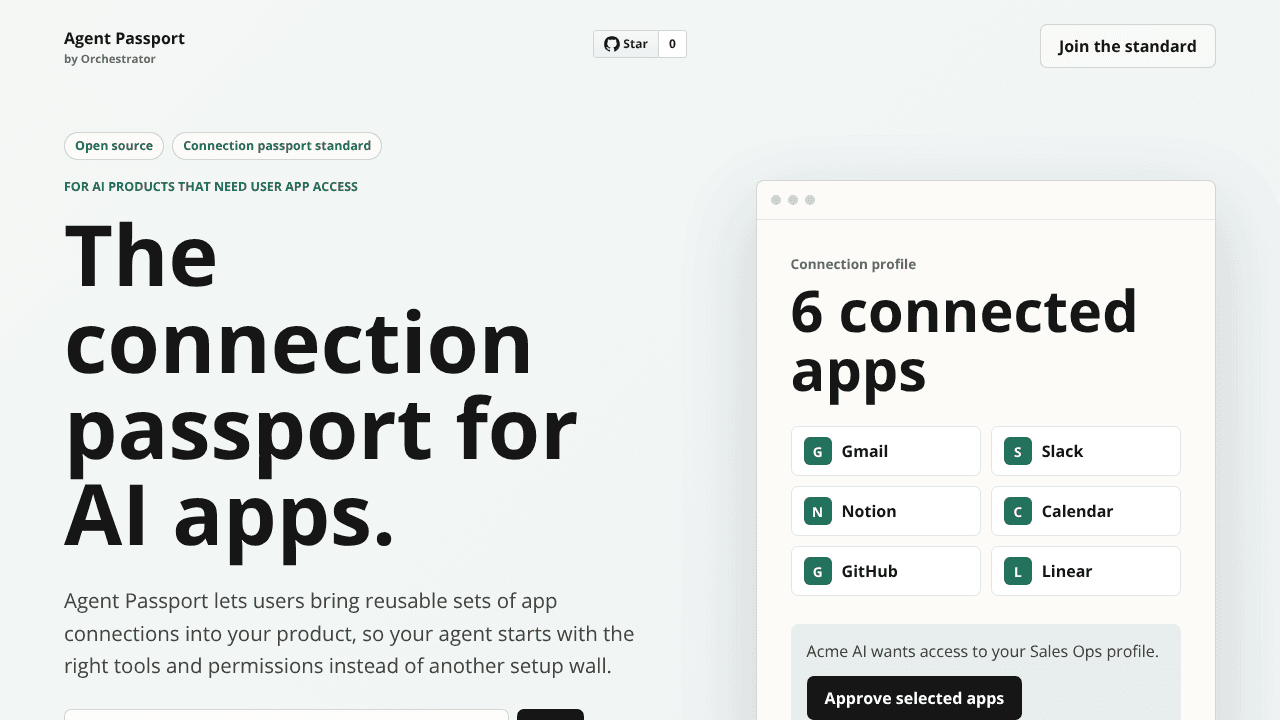Image resolution: width=1280 pixels, height=720 pixels.
Task: Click the "Connection profile" label
Action: point(853,264)
